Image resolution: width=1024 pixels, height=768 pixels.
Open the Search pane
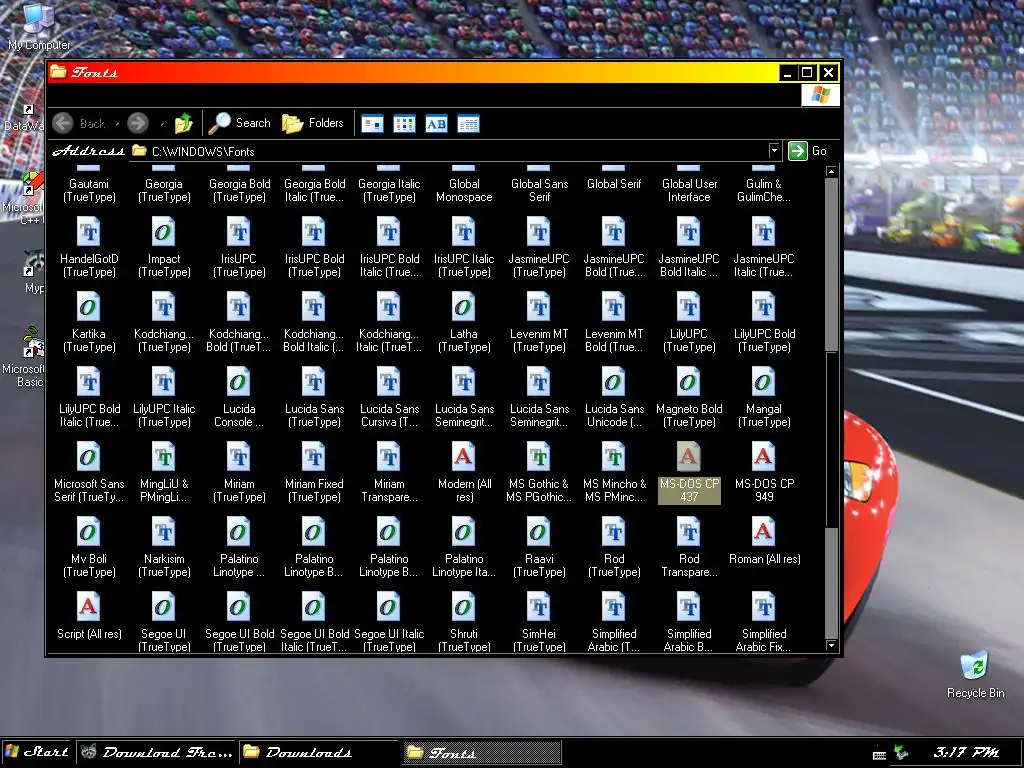[x=240, y=123]
